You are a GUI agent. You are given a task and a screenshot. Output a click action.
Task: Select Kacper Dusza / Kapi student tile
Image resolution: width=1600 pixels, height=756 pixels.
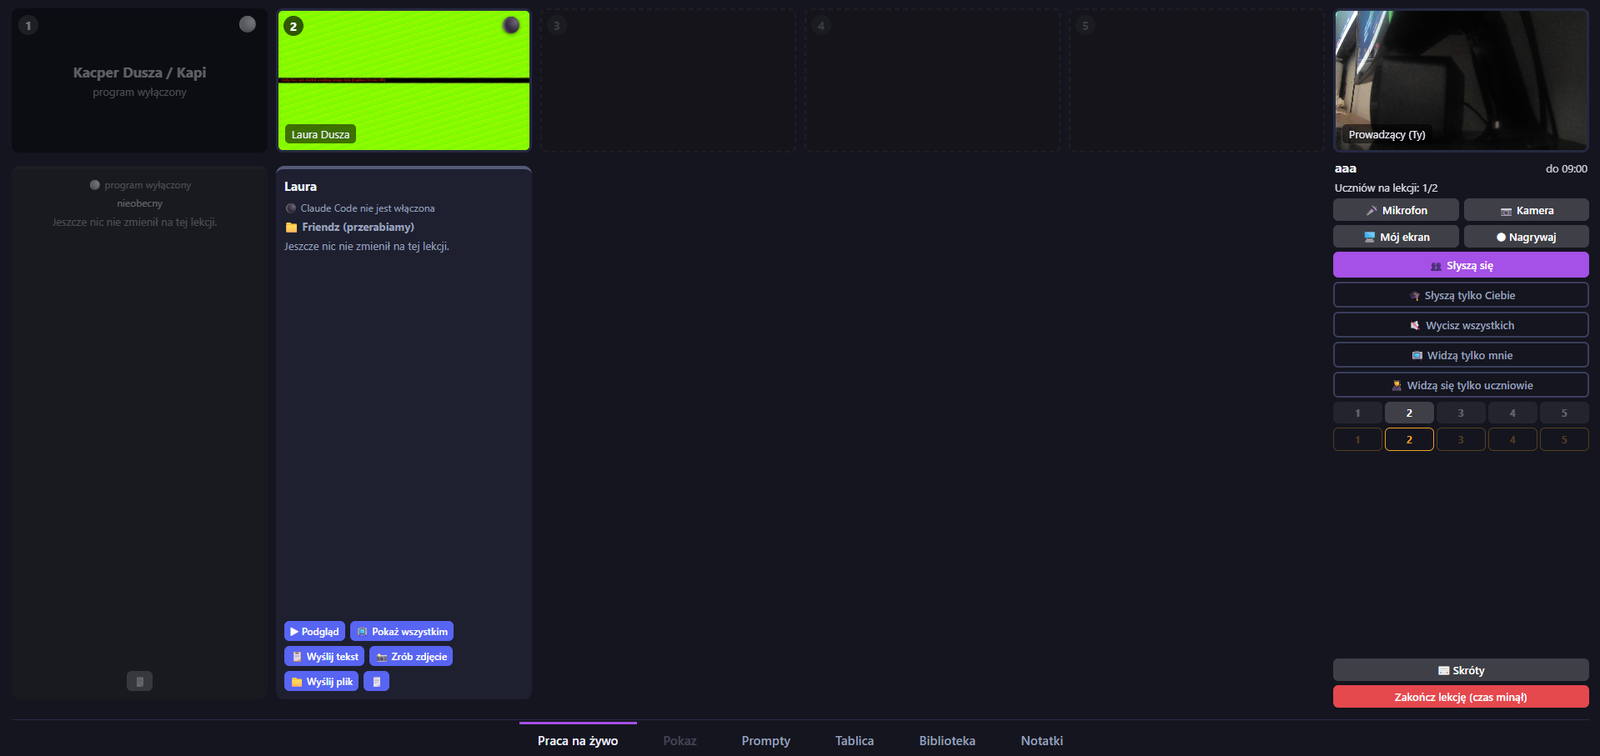coord(140,81)
